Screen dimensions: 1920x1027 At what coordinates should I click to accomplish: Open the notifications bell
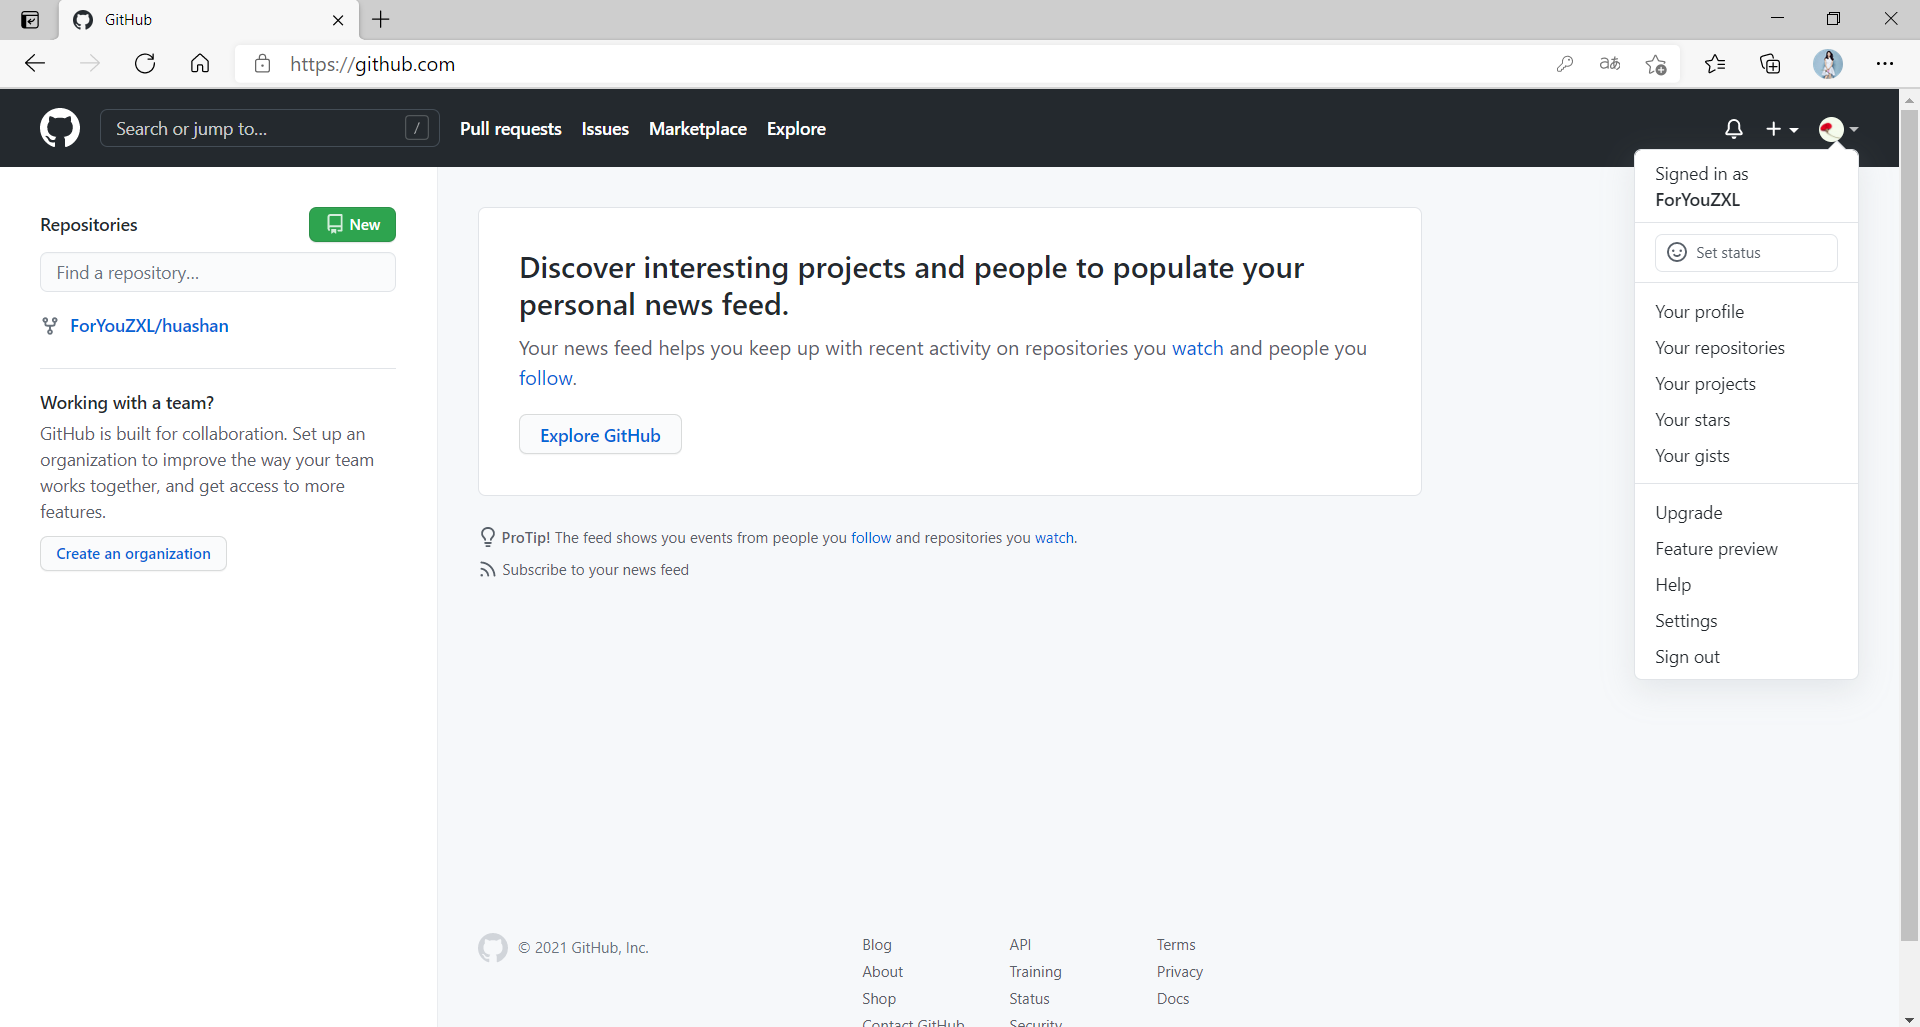(x=1734, y=129)
